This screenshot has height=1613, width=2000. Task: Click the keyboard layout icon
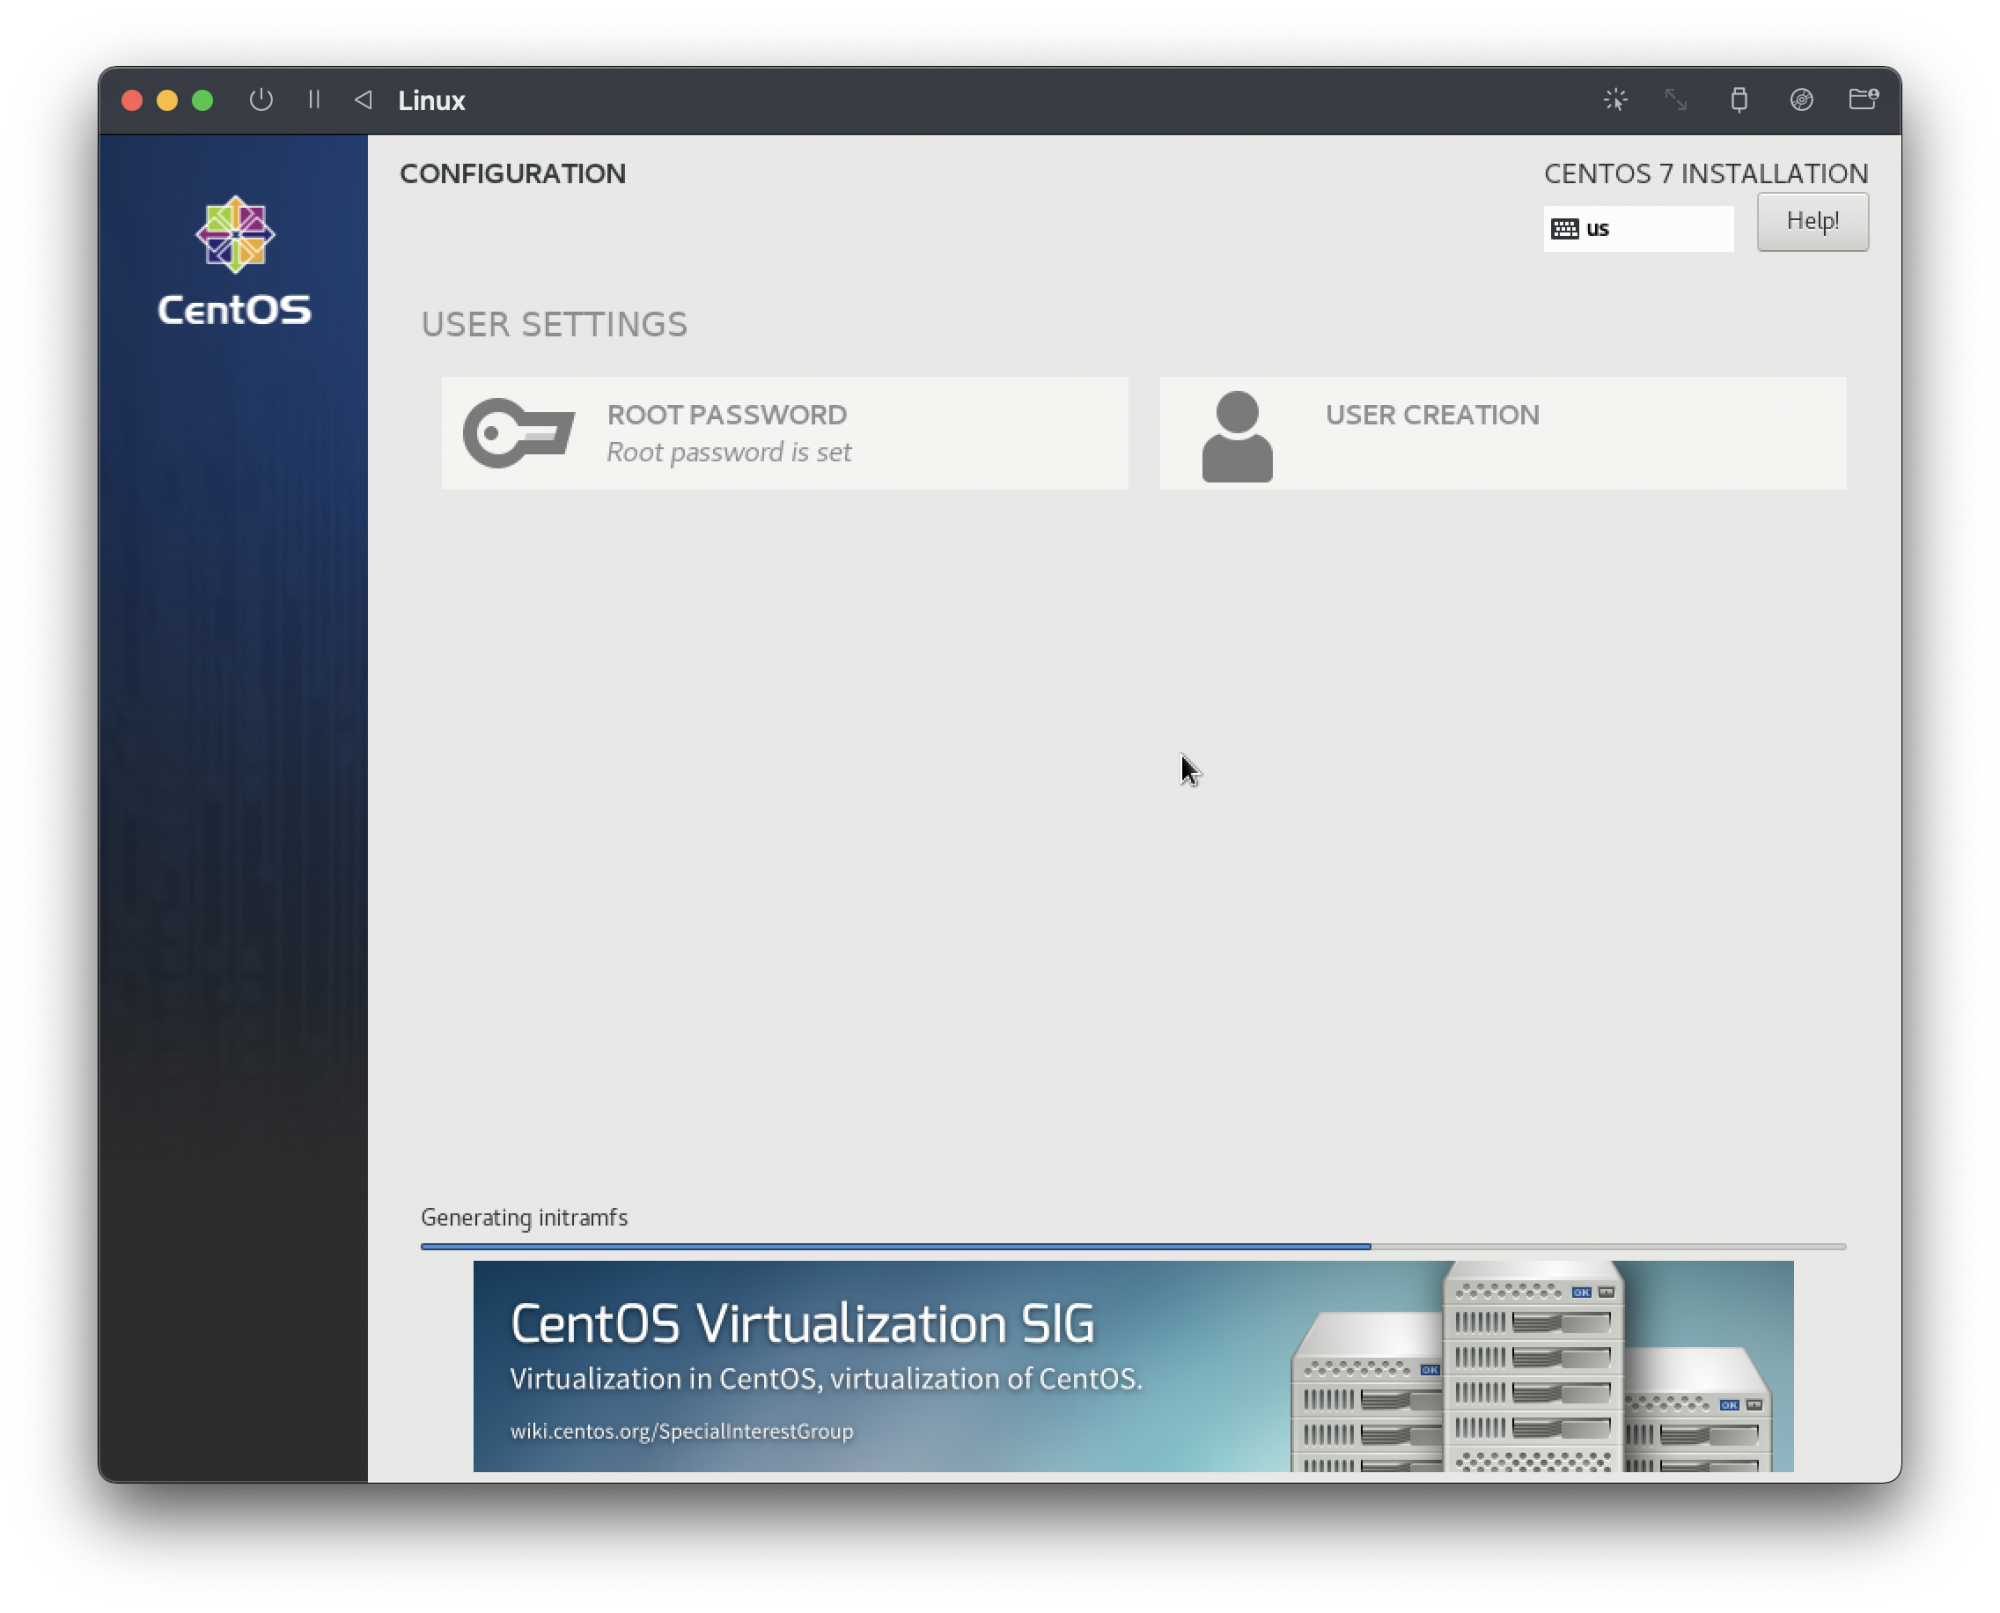click(x=1565, y=229)
